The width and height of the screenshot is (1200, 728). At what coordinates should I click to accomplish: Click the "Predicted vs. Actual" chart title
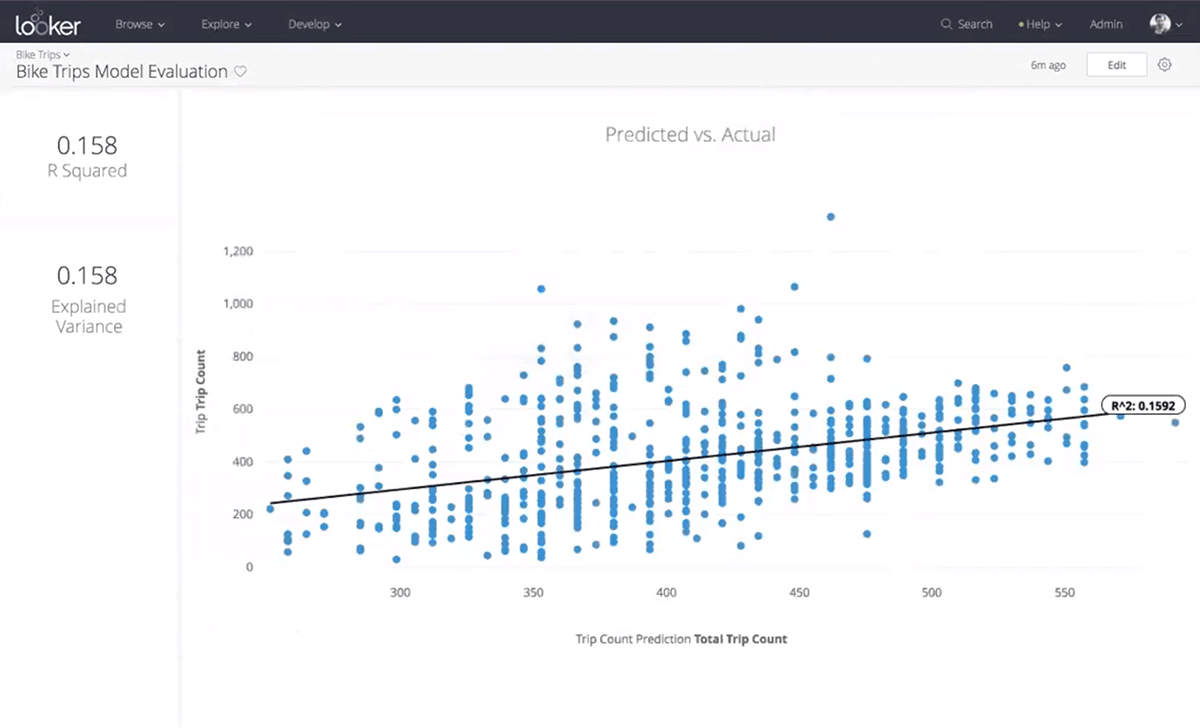[690, 134]
